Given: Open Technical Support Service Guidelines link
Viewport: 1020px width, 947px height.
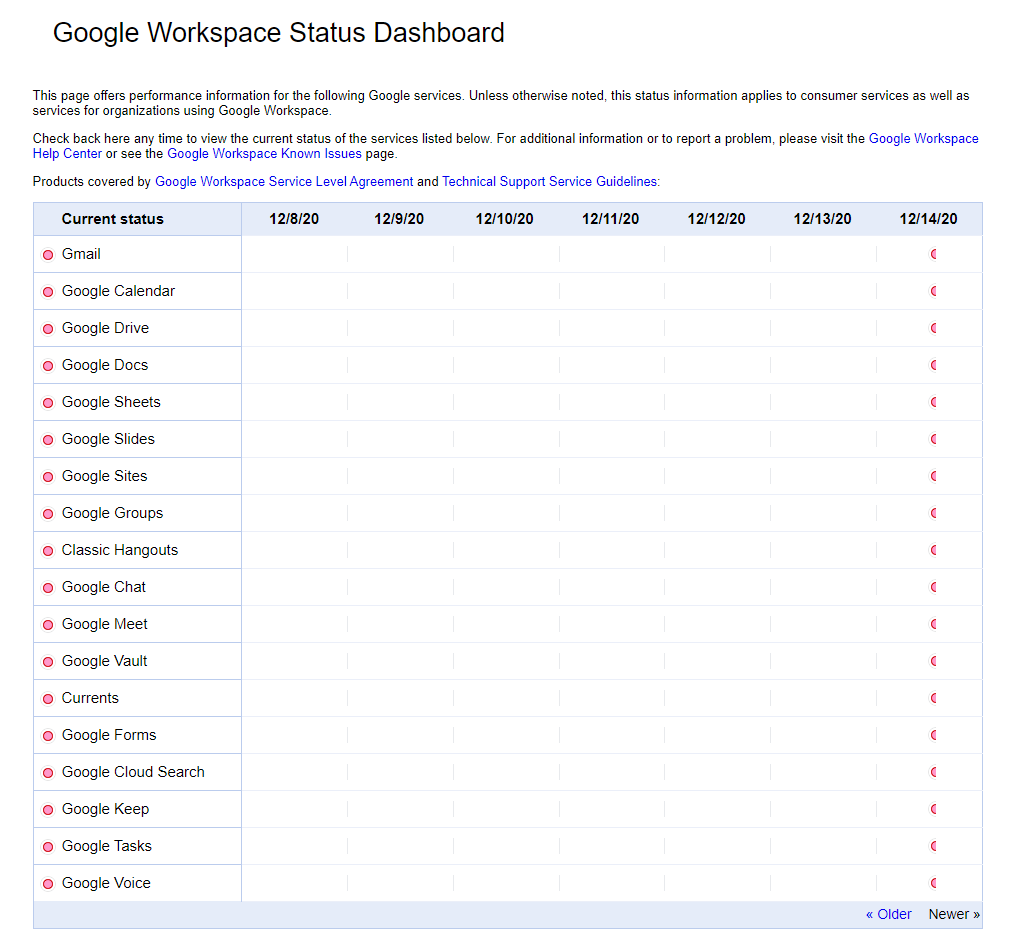Looking at the screenshot, I should coord(550,181).
